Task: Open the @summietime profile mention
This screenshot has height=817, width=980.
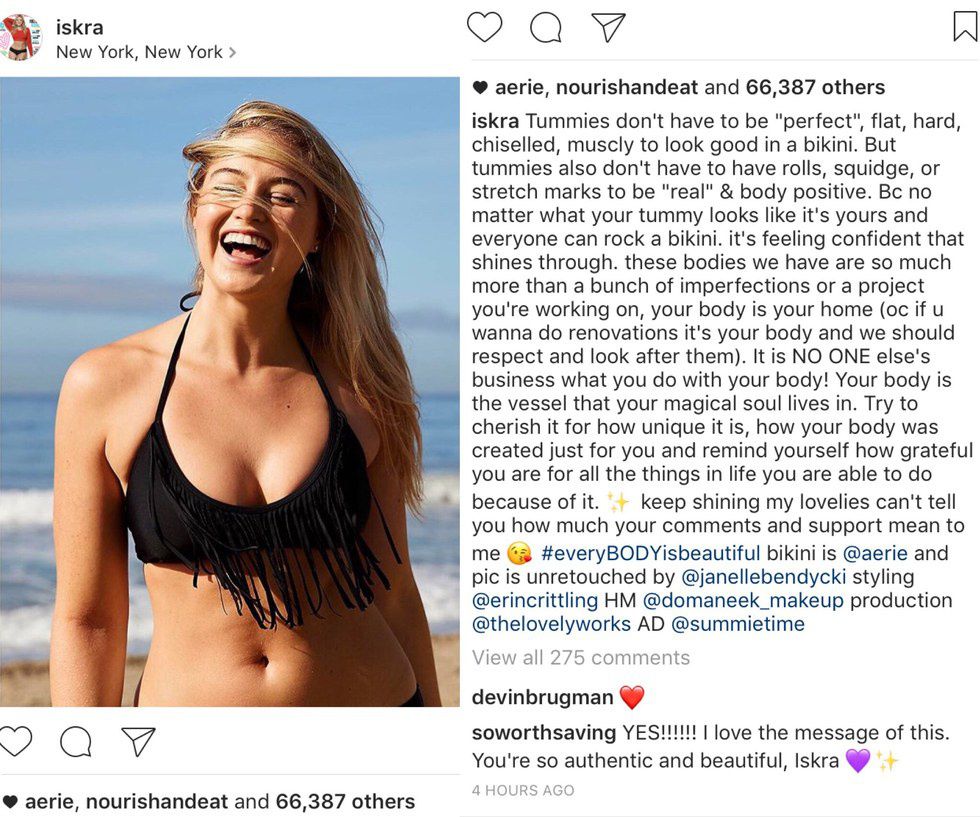Action: click(x=738, y=625)
